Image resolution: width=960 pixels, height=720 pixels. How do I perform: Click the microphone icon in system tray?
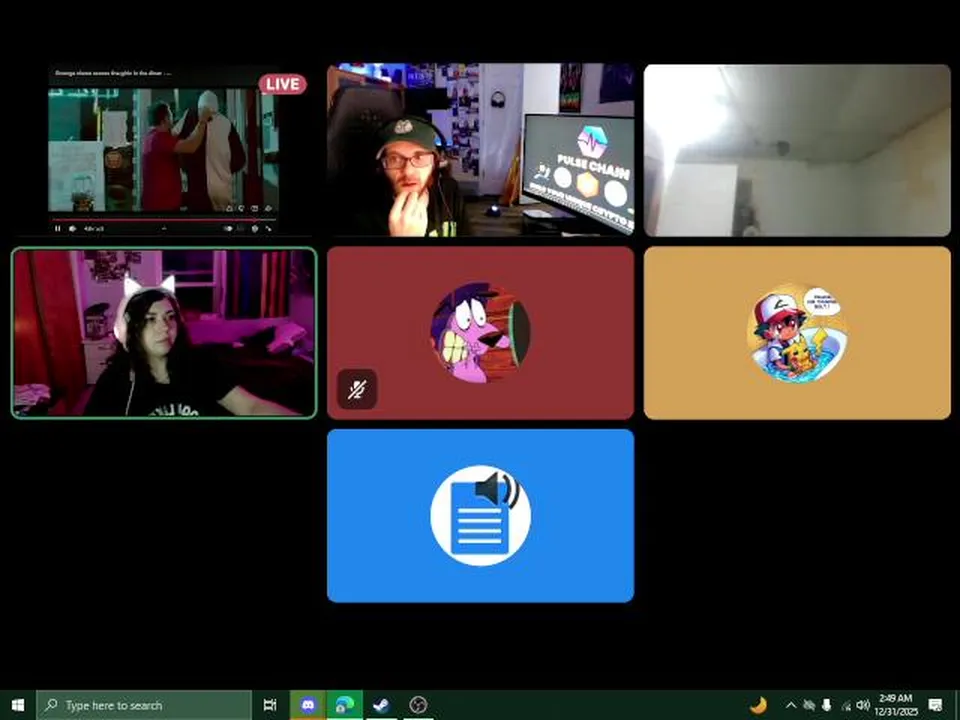click(x=827, y=705)
